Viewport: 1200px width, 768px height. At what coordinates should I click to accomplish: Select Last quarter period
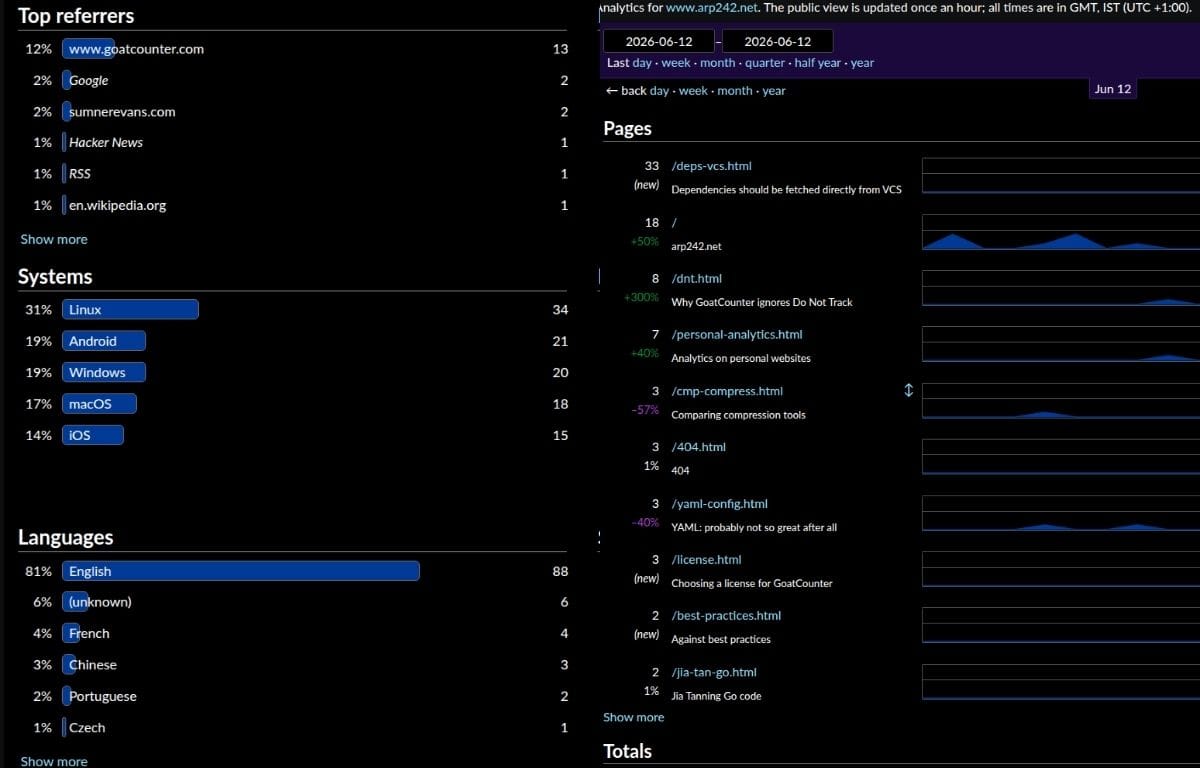[765, 62]
